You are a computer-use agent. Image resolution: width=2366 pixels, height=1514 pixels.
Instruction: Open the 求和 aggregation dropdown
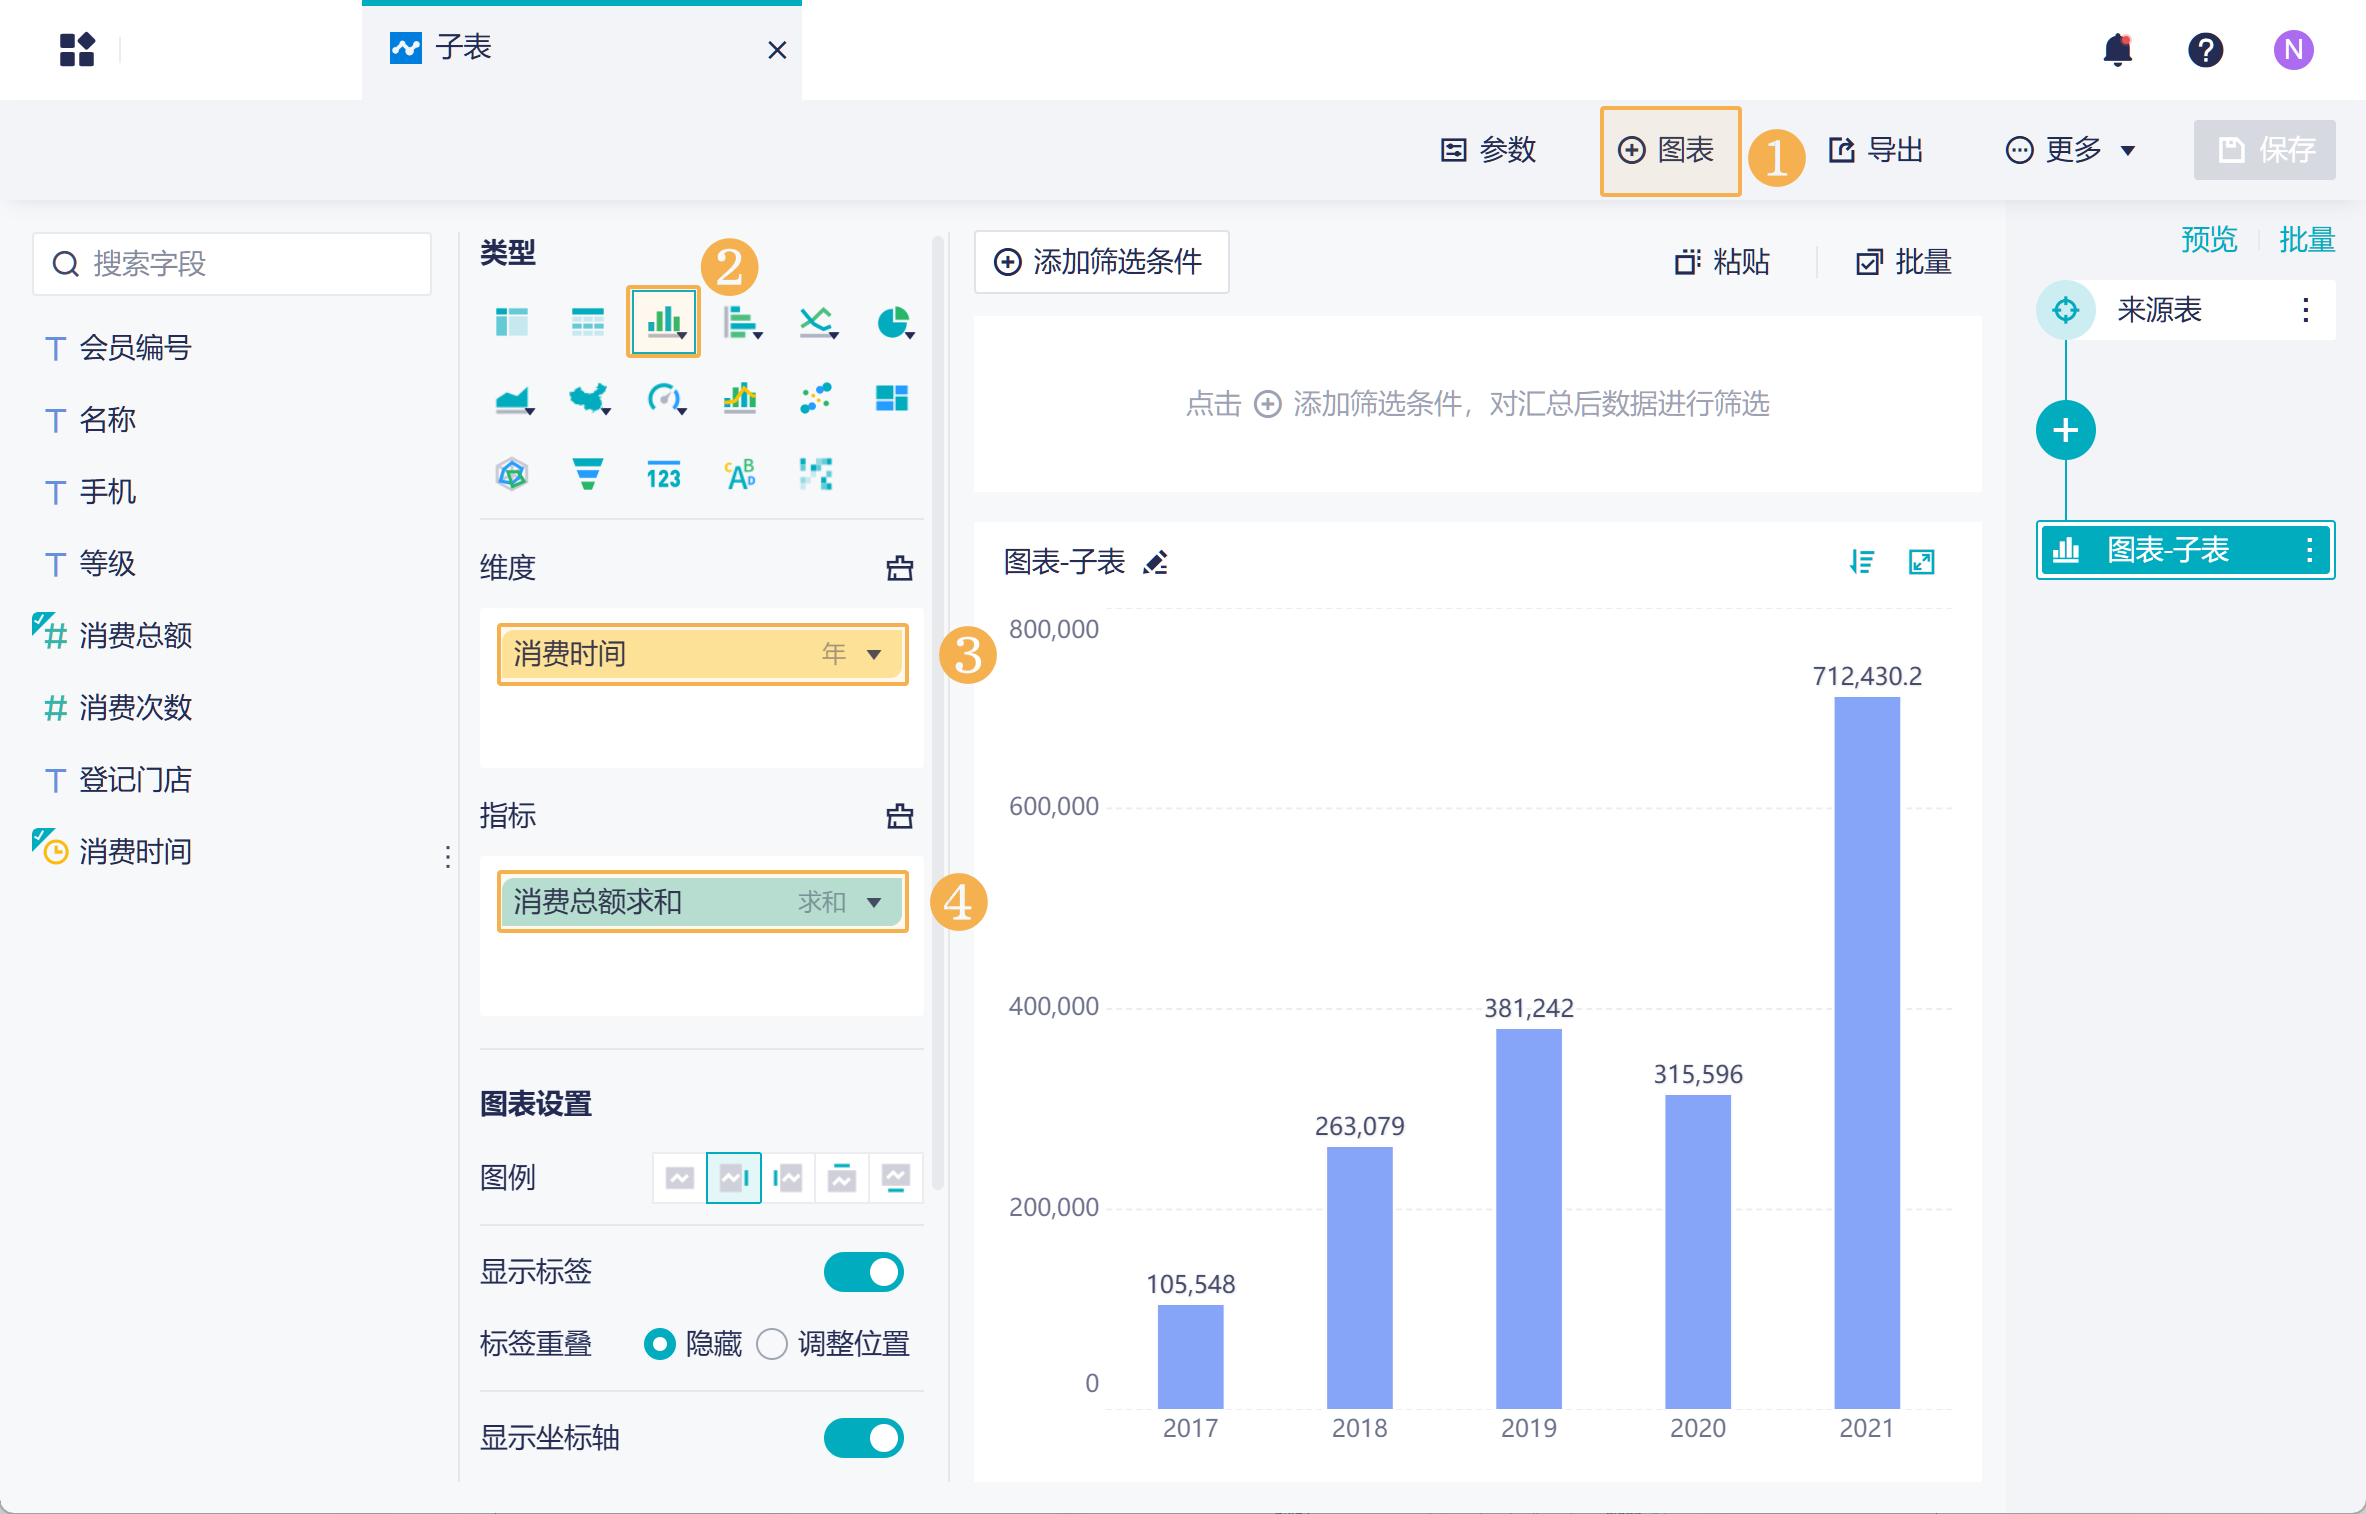pyautogui.click(x=874, y=902)
